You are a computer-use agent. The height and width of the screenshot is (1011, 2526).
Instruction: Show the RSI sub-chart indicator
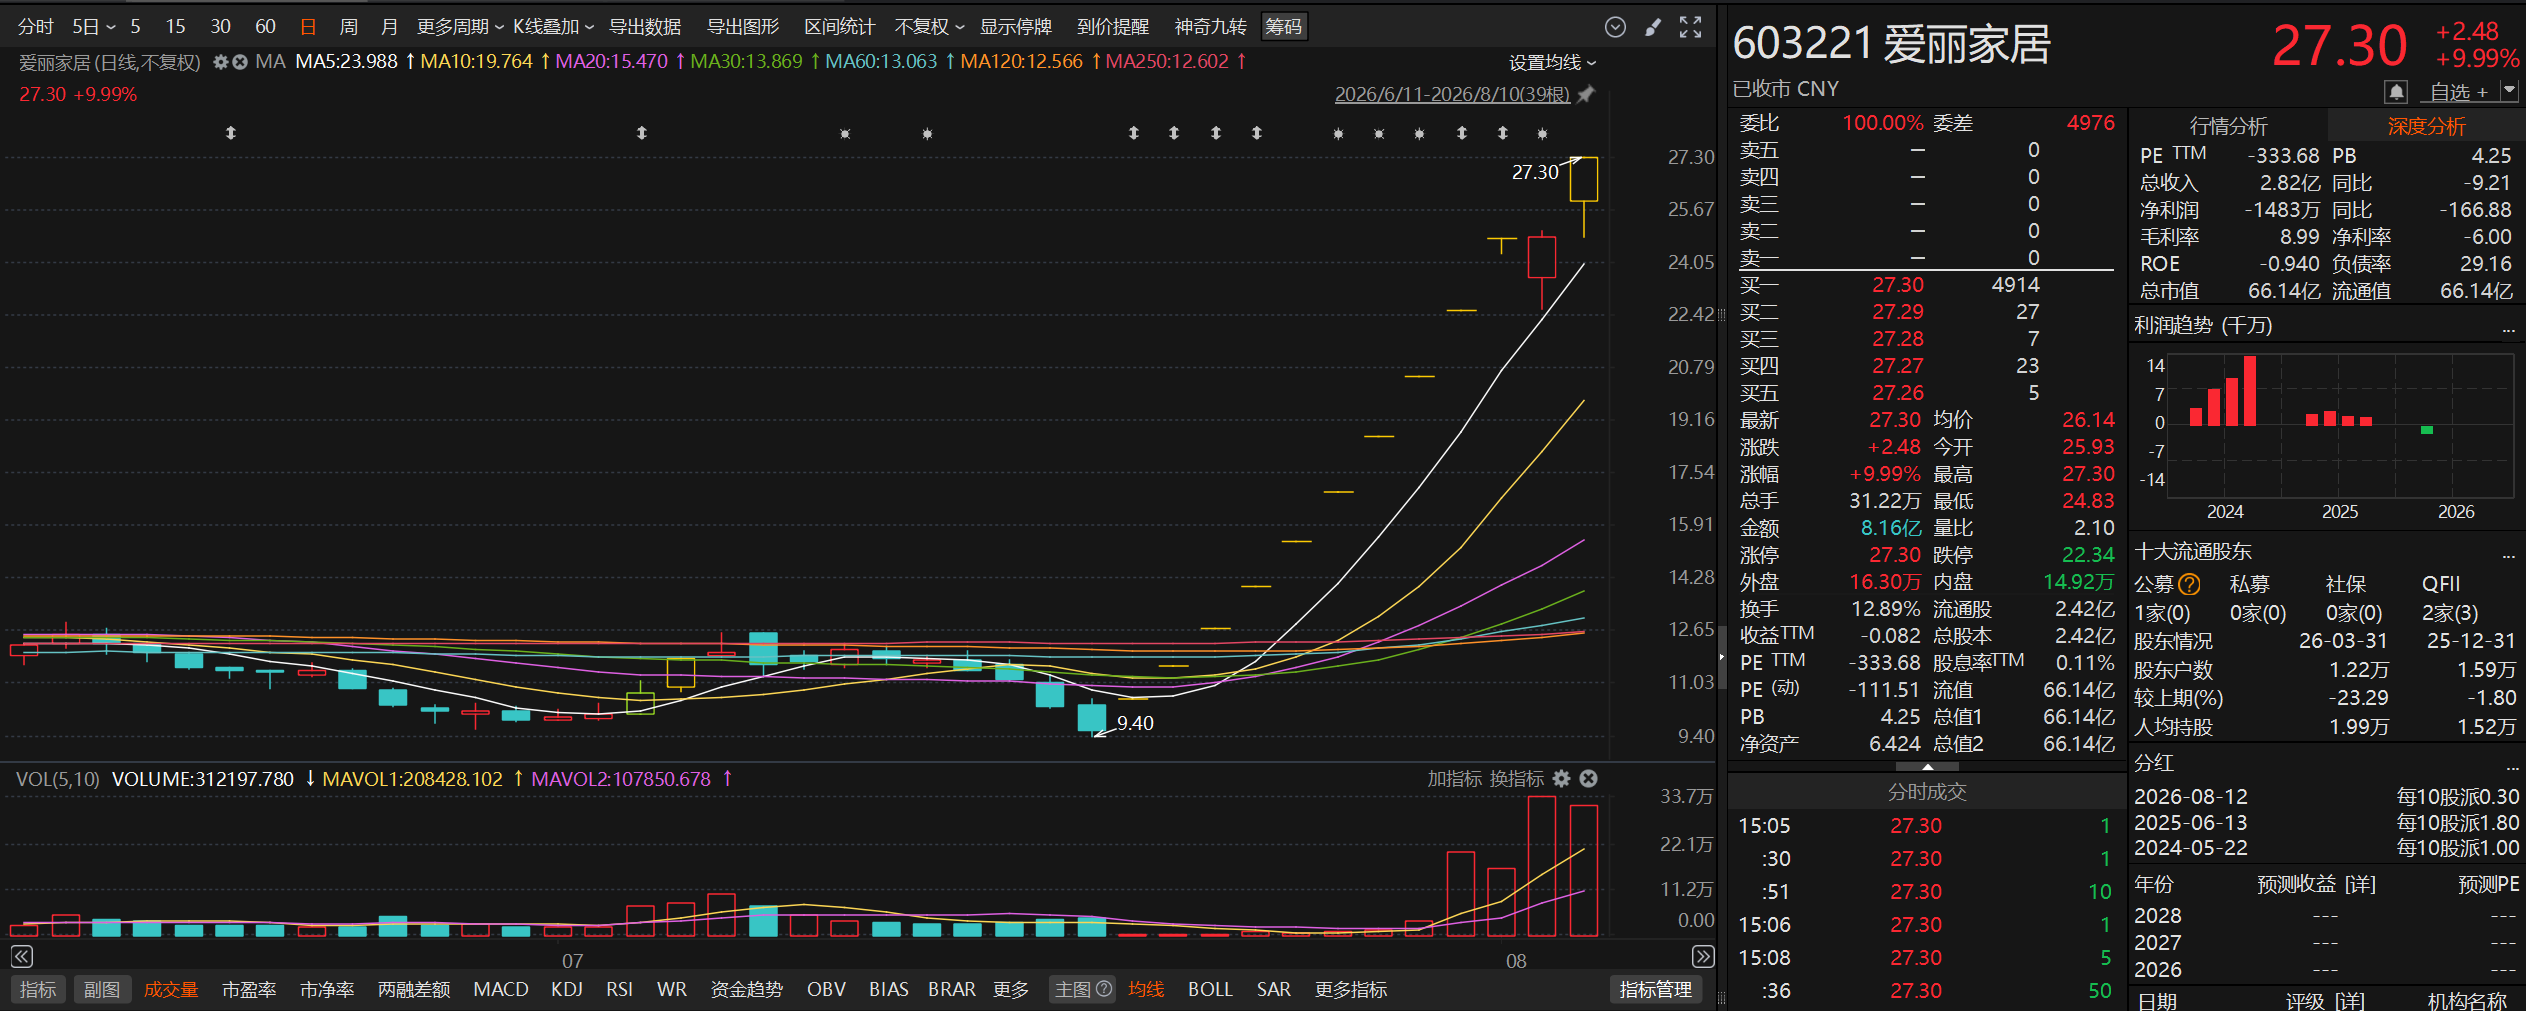pyautogui.click(x=620, y=989)
